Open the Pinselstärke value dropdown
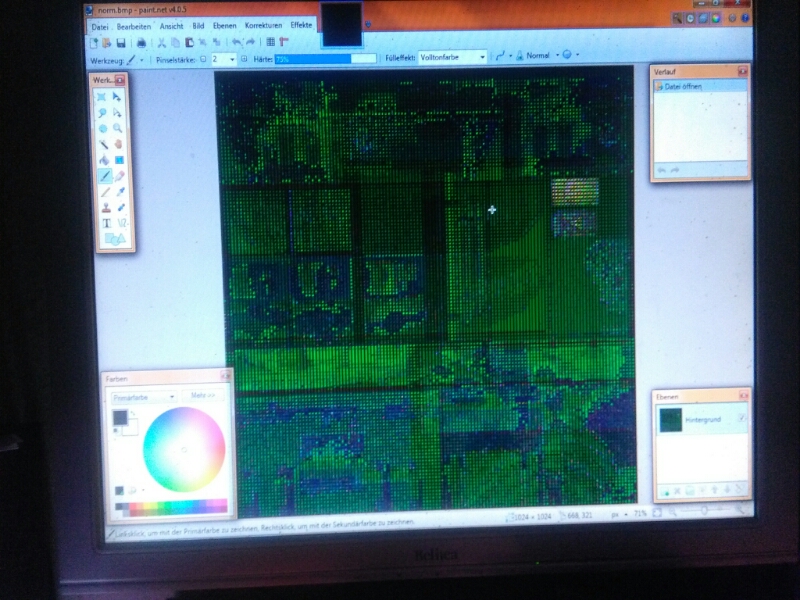800x600 pixels. pos(233,59)
